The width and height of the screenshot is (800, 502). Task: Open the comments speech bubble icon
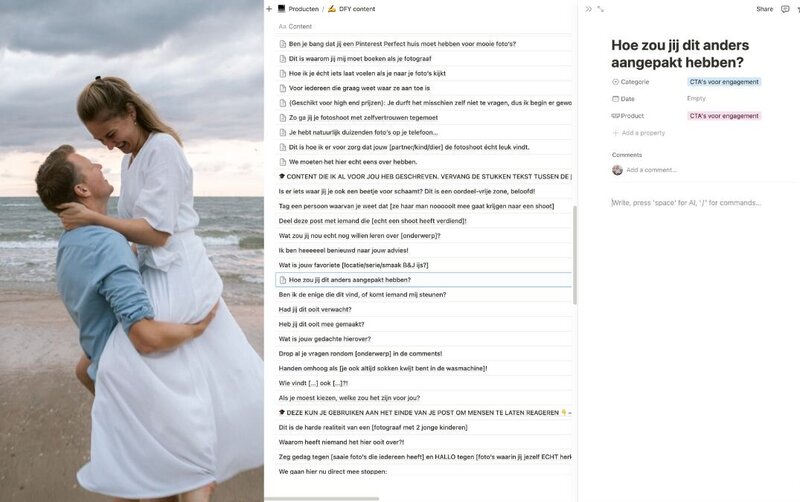[785, 9]
